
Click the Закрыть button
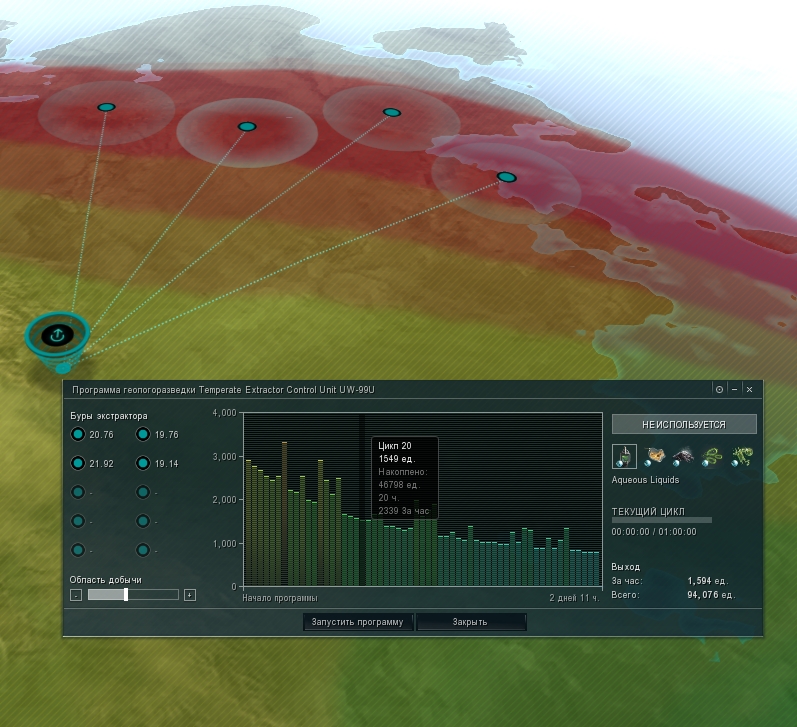470,622
